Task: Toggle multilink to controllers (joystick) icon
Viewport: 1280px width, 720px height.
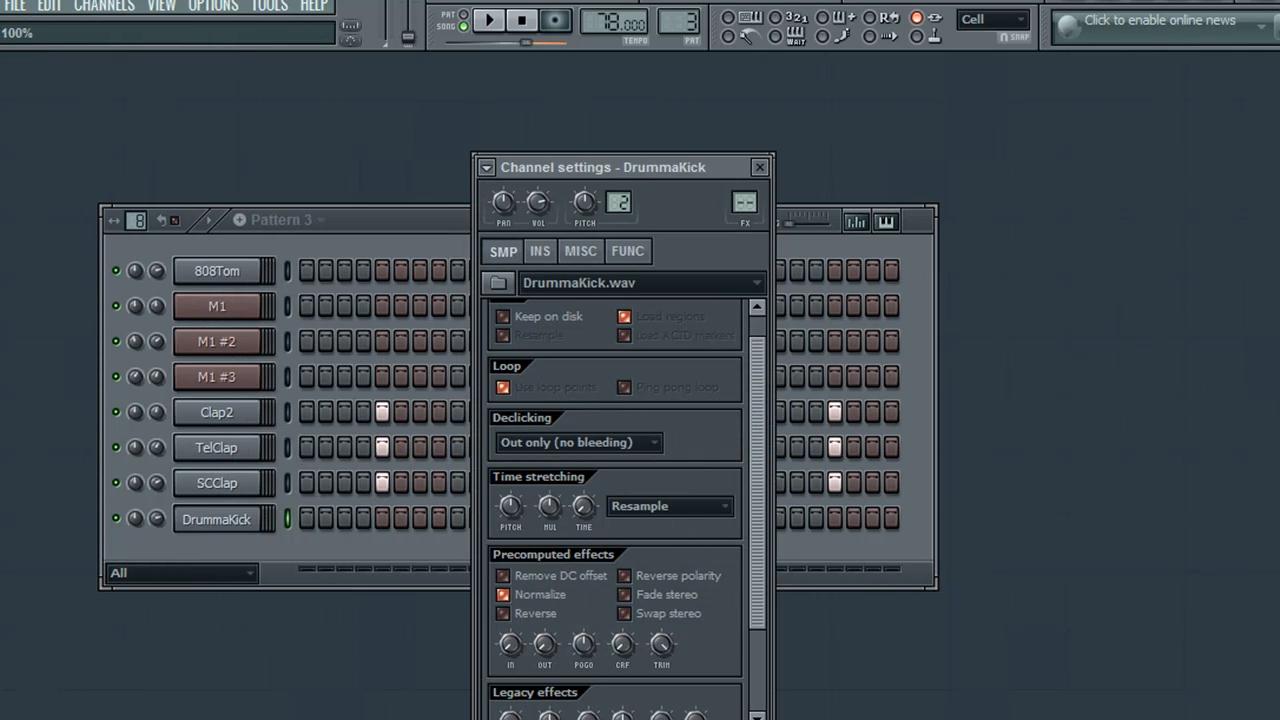Action: 935,37
